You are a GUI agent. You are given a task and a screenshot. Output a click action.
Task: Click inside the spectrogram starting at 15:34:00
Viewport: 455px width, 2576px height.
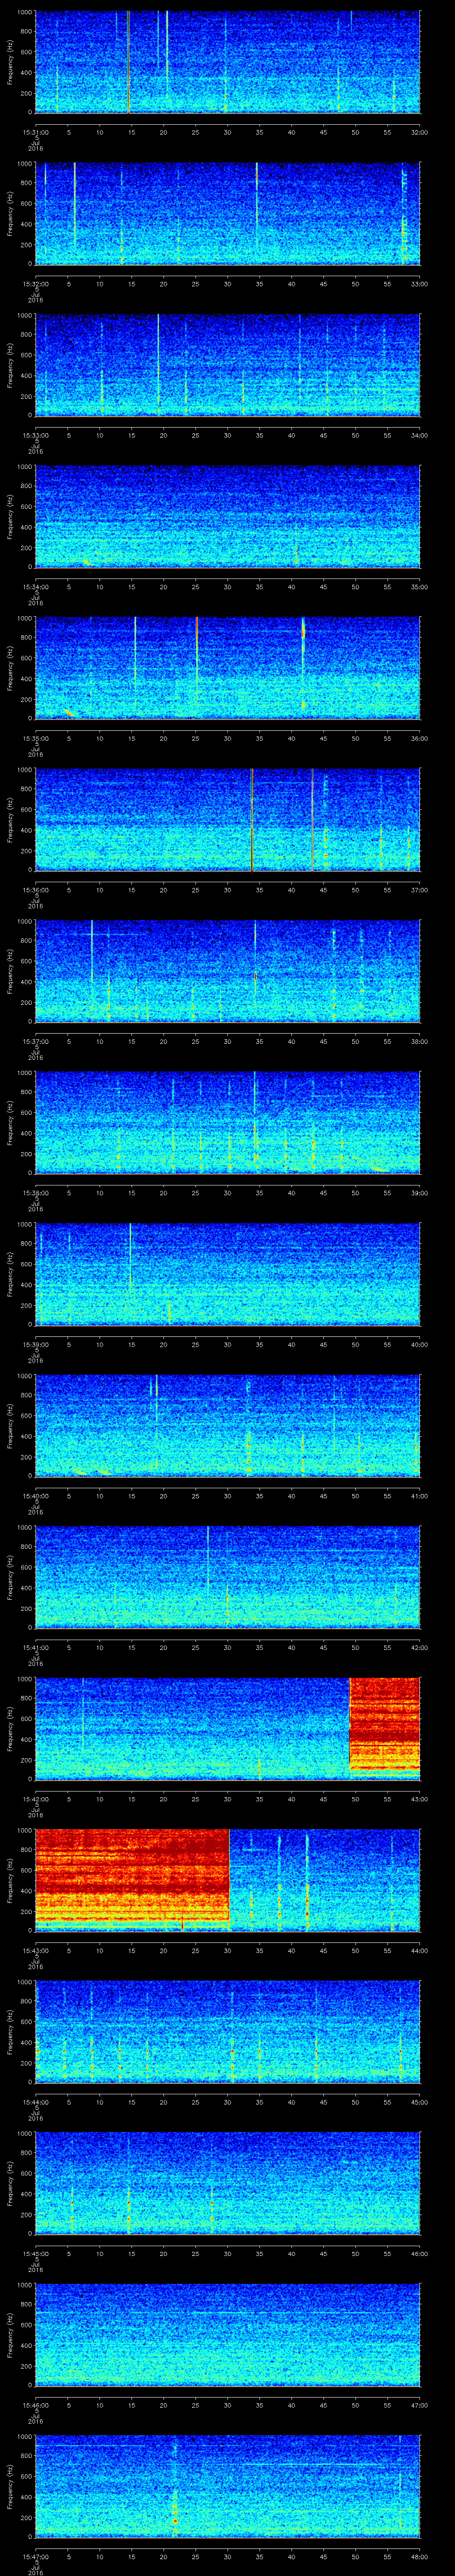coord(227,516)
